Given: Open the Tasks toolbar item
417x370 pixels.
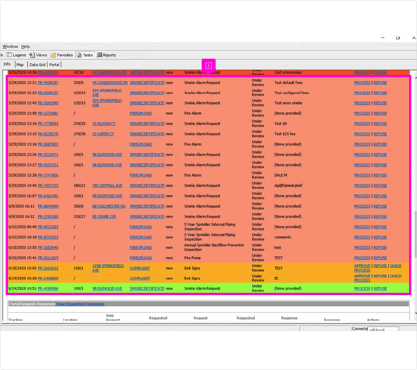Looking at the screenshot, I should pyautogui.click(x=85, y=55).
